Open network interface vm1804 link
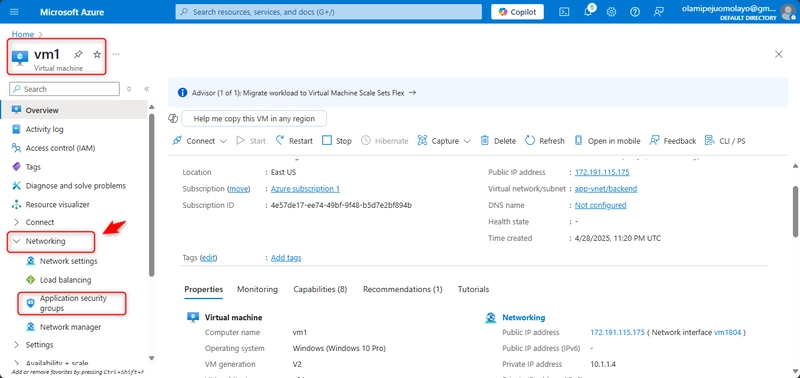This screenshot has height=378, width=800. 727,332
